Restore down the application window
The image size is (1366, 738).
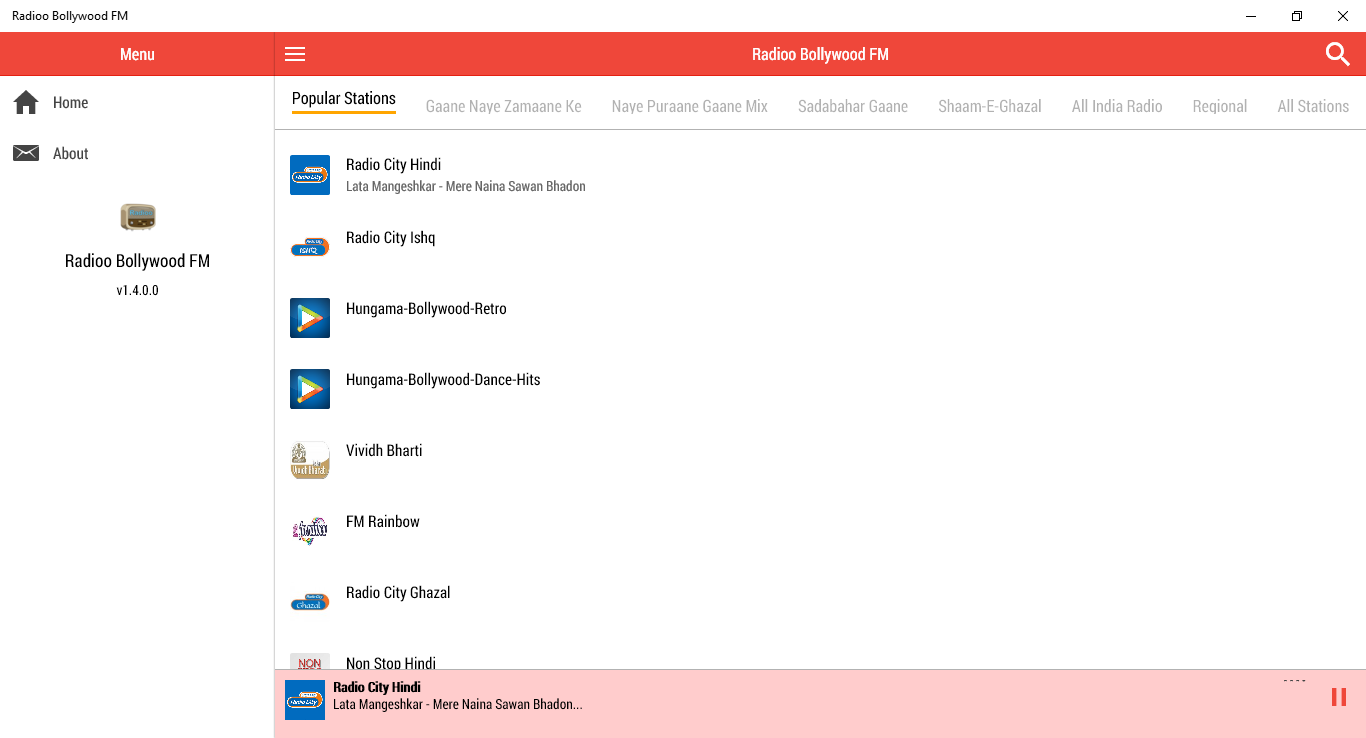pyautogui.click(x=1297, y=16)
